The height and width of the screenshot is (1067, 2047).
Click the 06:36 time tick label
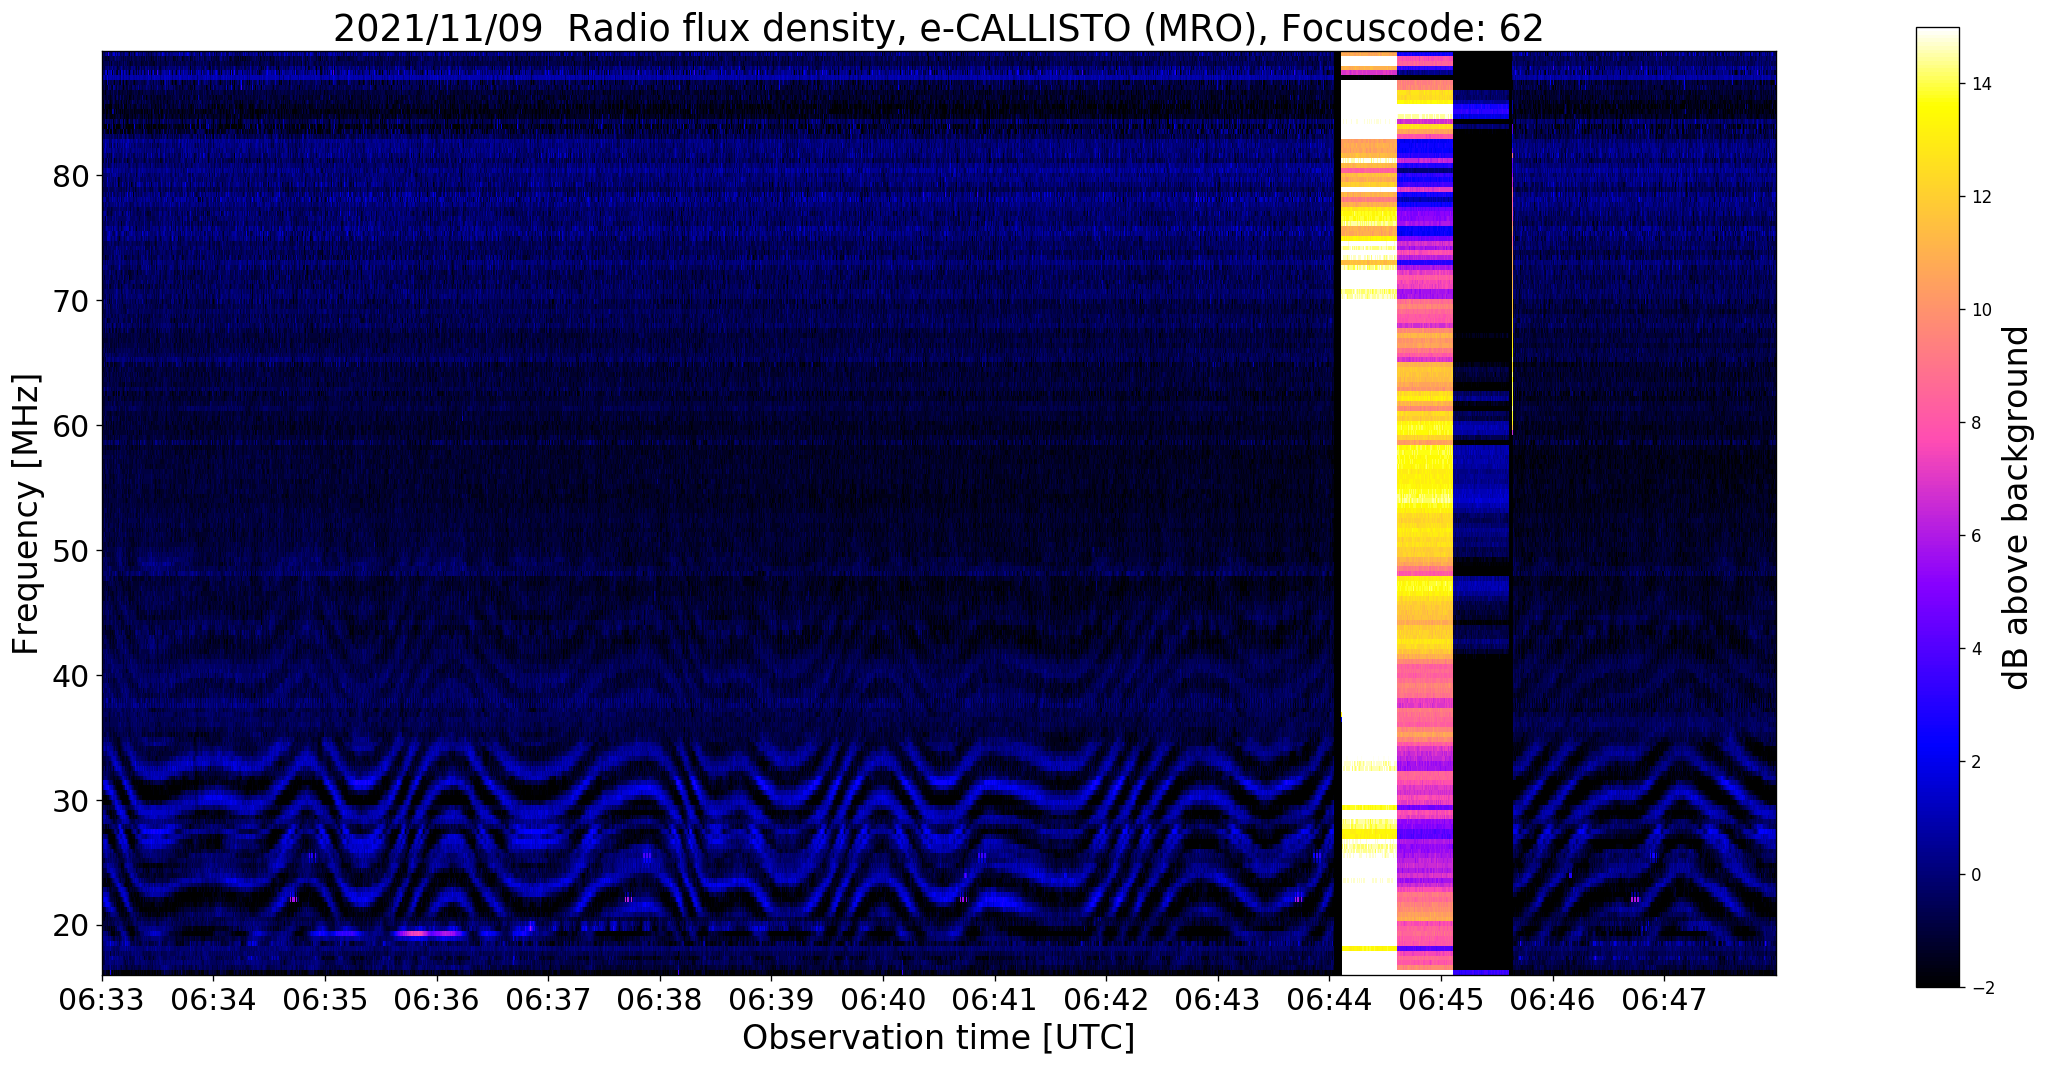click(437, 999)
